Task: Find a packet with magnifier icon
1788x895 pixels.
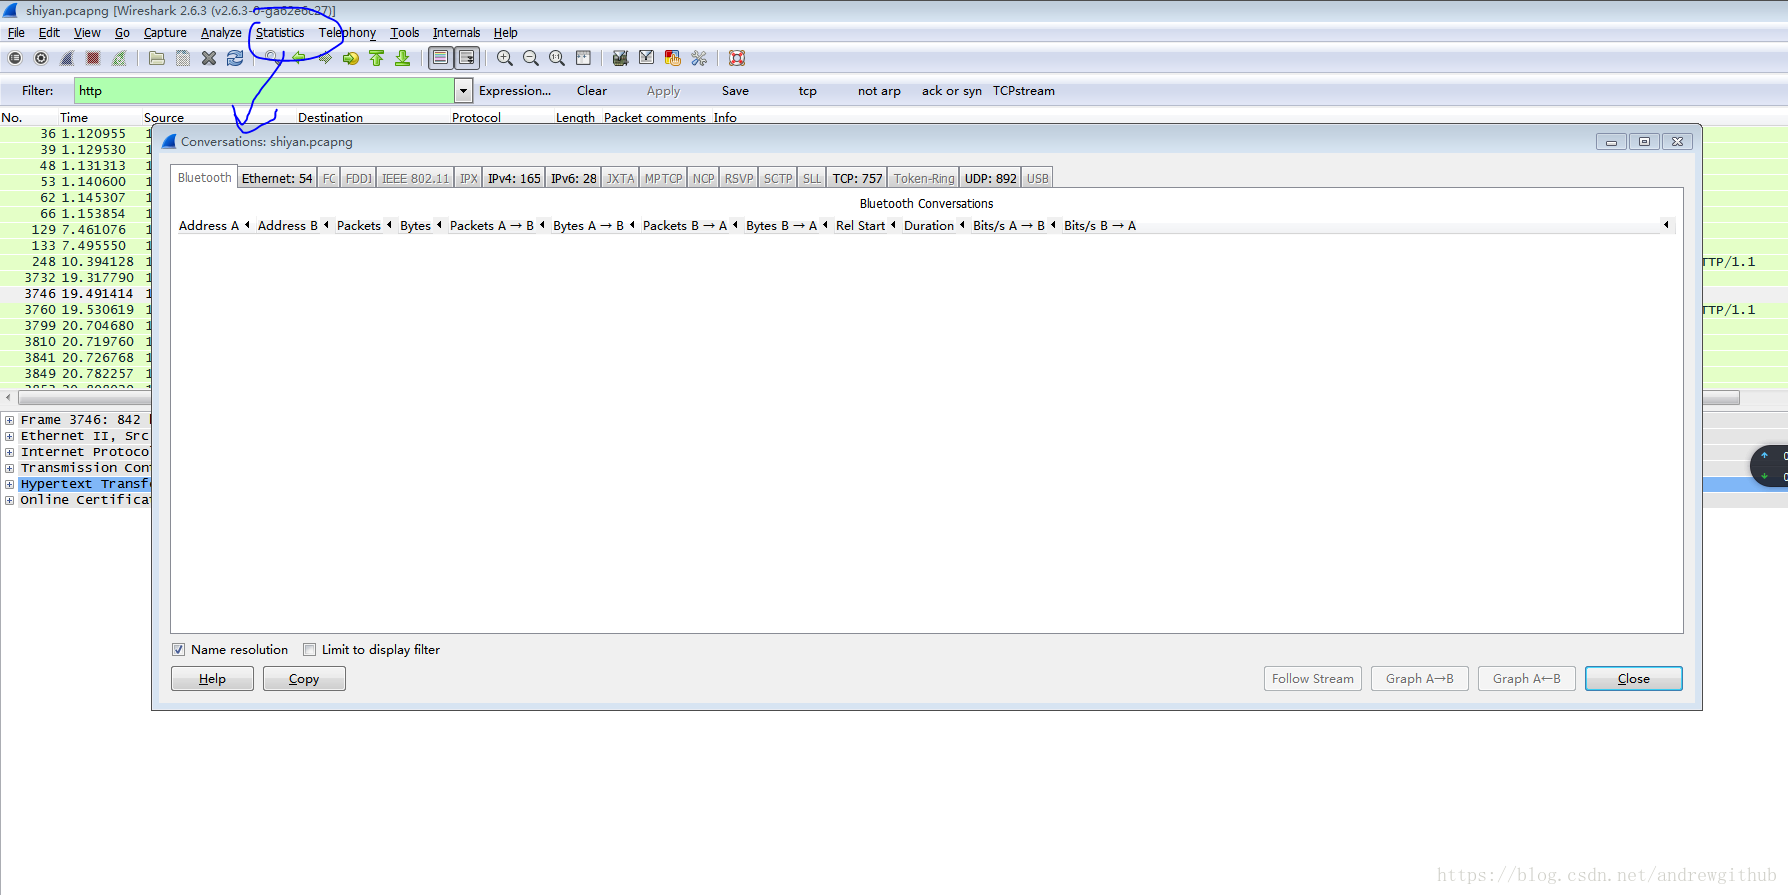Action: tap(272, 58)
